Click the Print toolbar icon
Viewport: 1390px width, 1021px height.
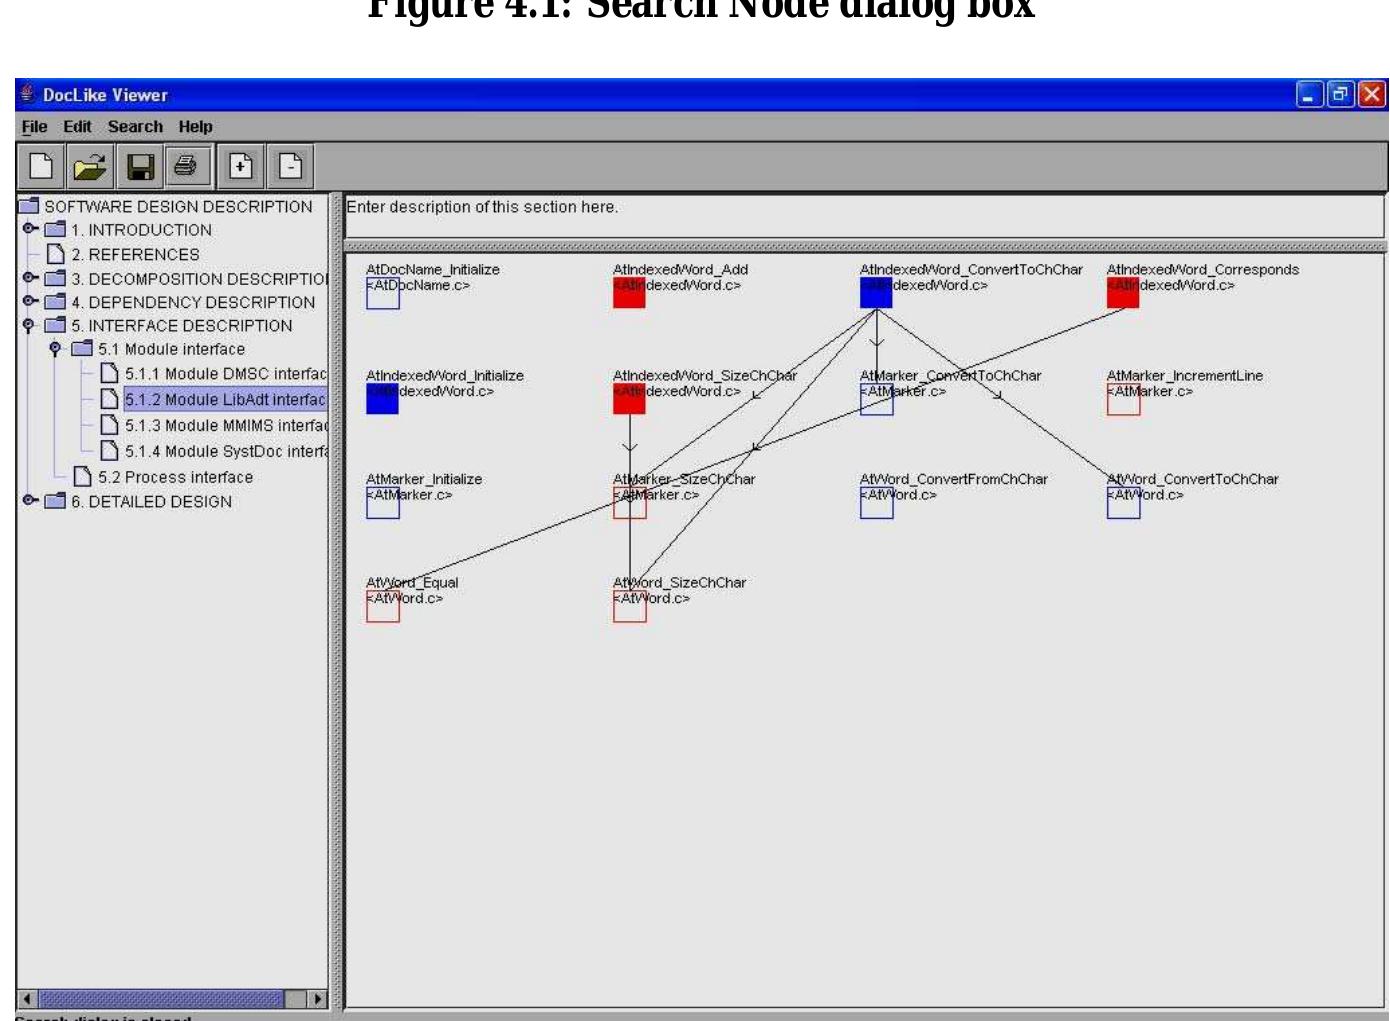(187, 166)
